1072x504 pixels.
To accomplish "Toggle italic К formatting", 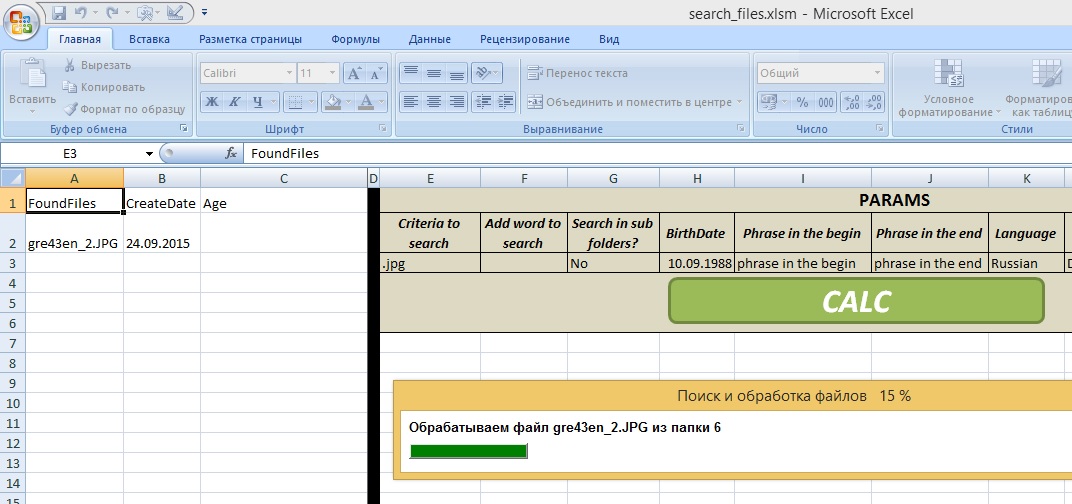I will [x=234, y=102].
